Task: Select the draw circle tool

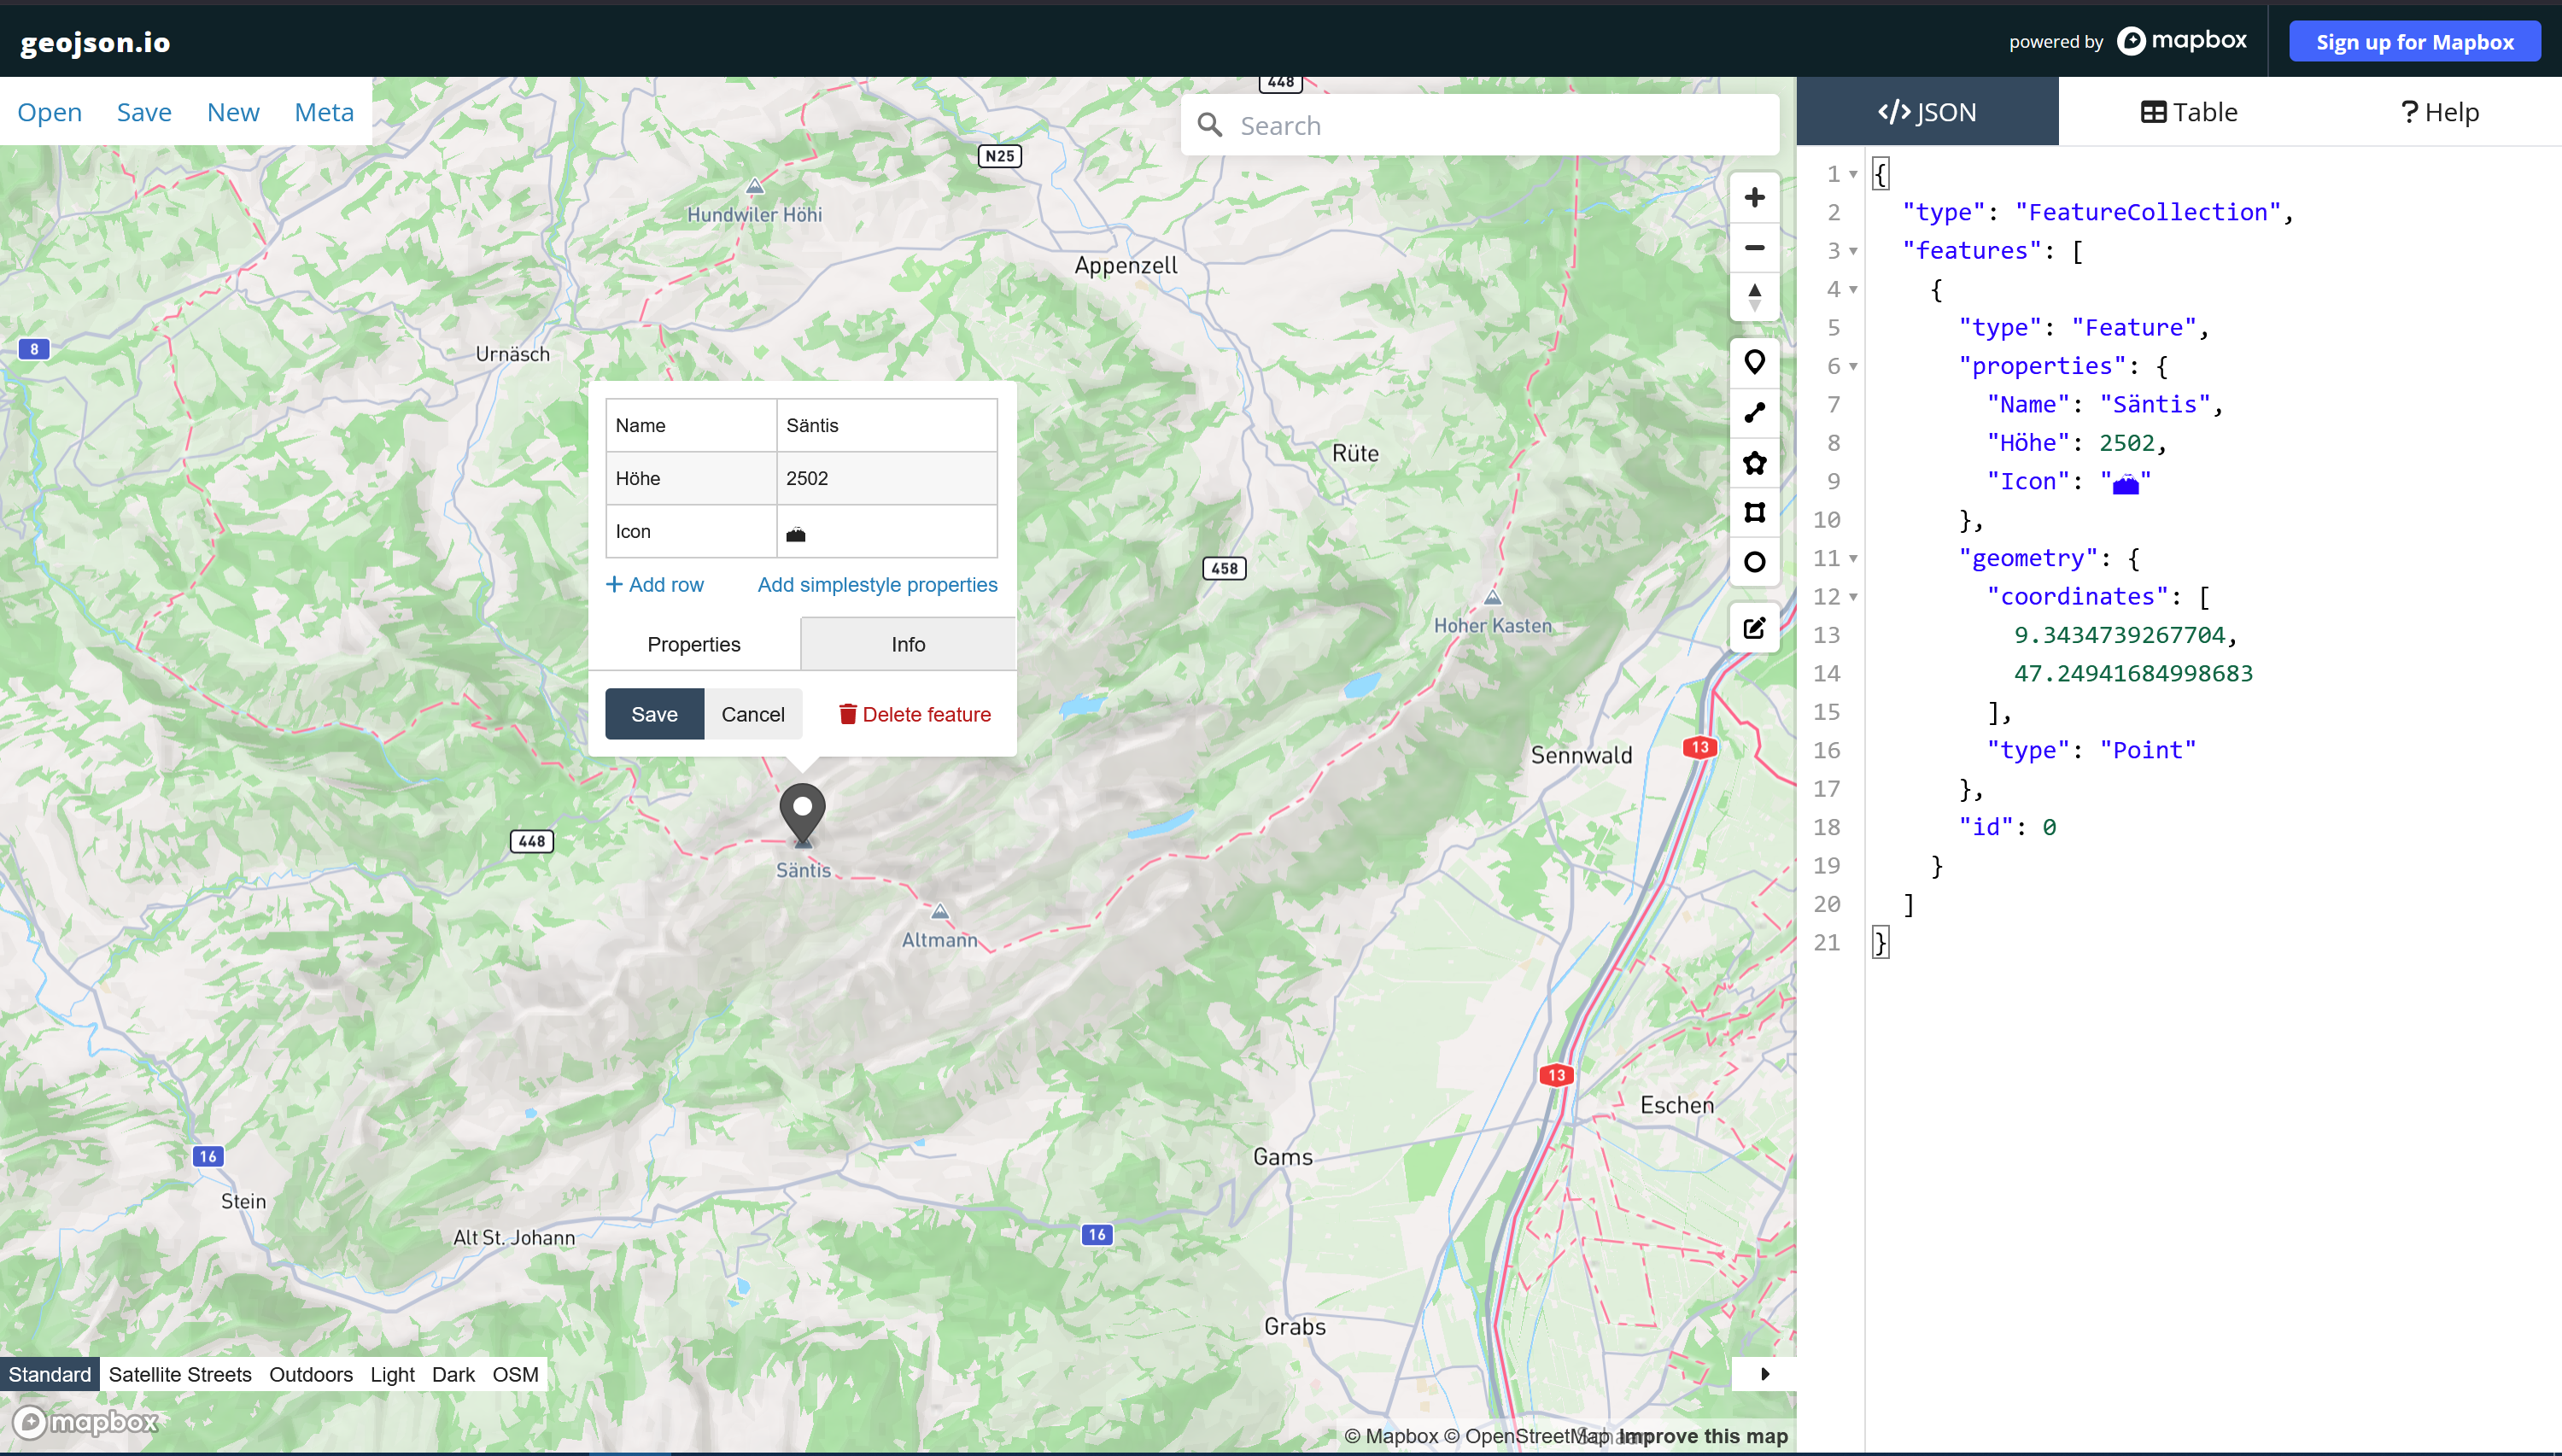Action: coord(1755,562)
